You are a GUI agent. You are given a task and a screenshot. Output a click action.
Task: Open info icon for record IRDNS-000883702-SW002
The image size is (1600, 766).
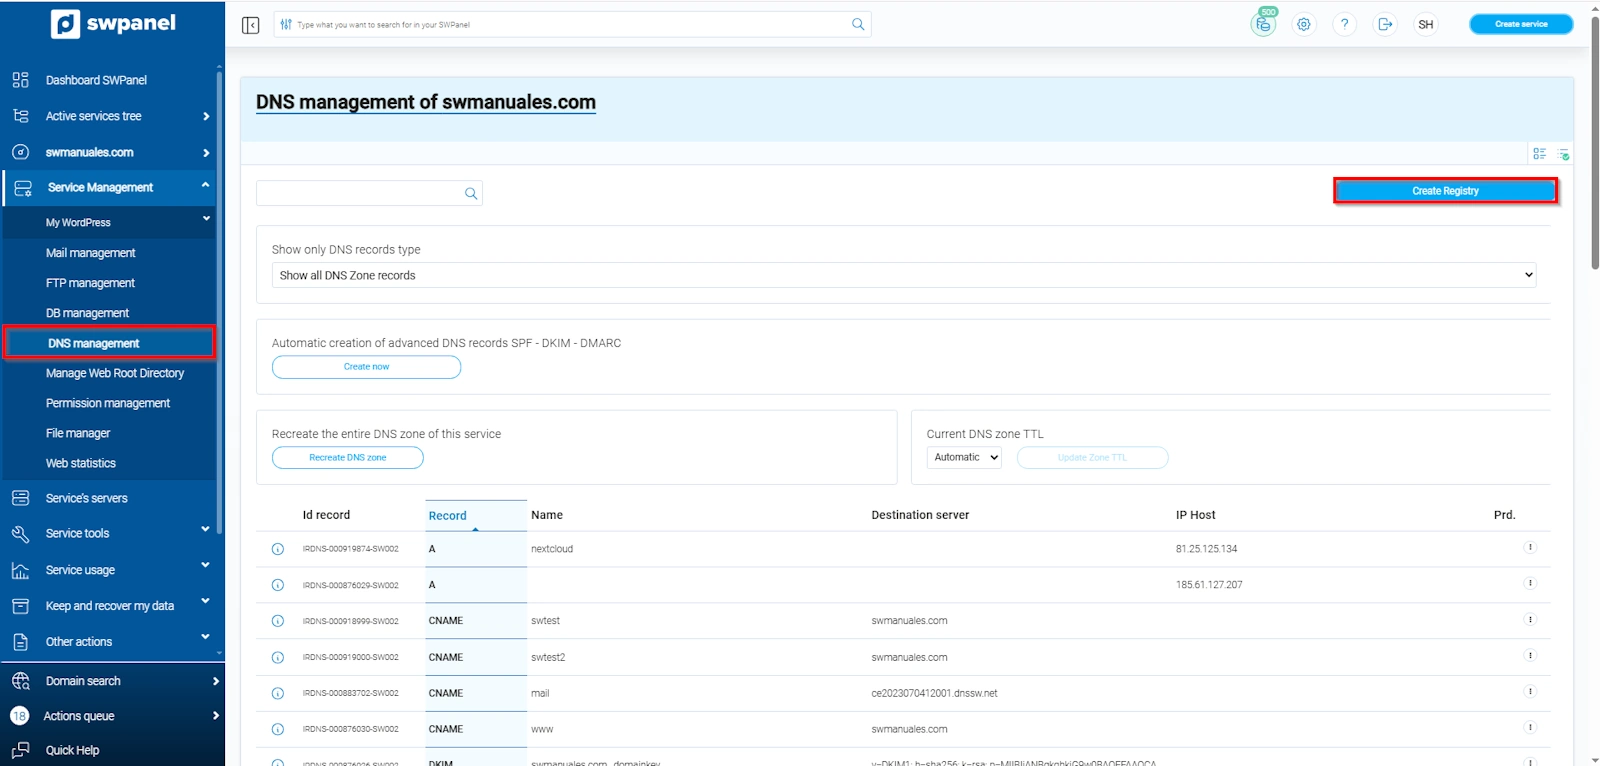point(278,693)
